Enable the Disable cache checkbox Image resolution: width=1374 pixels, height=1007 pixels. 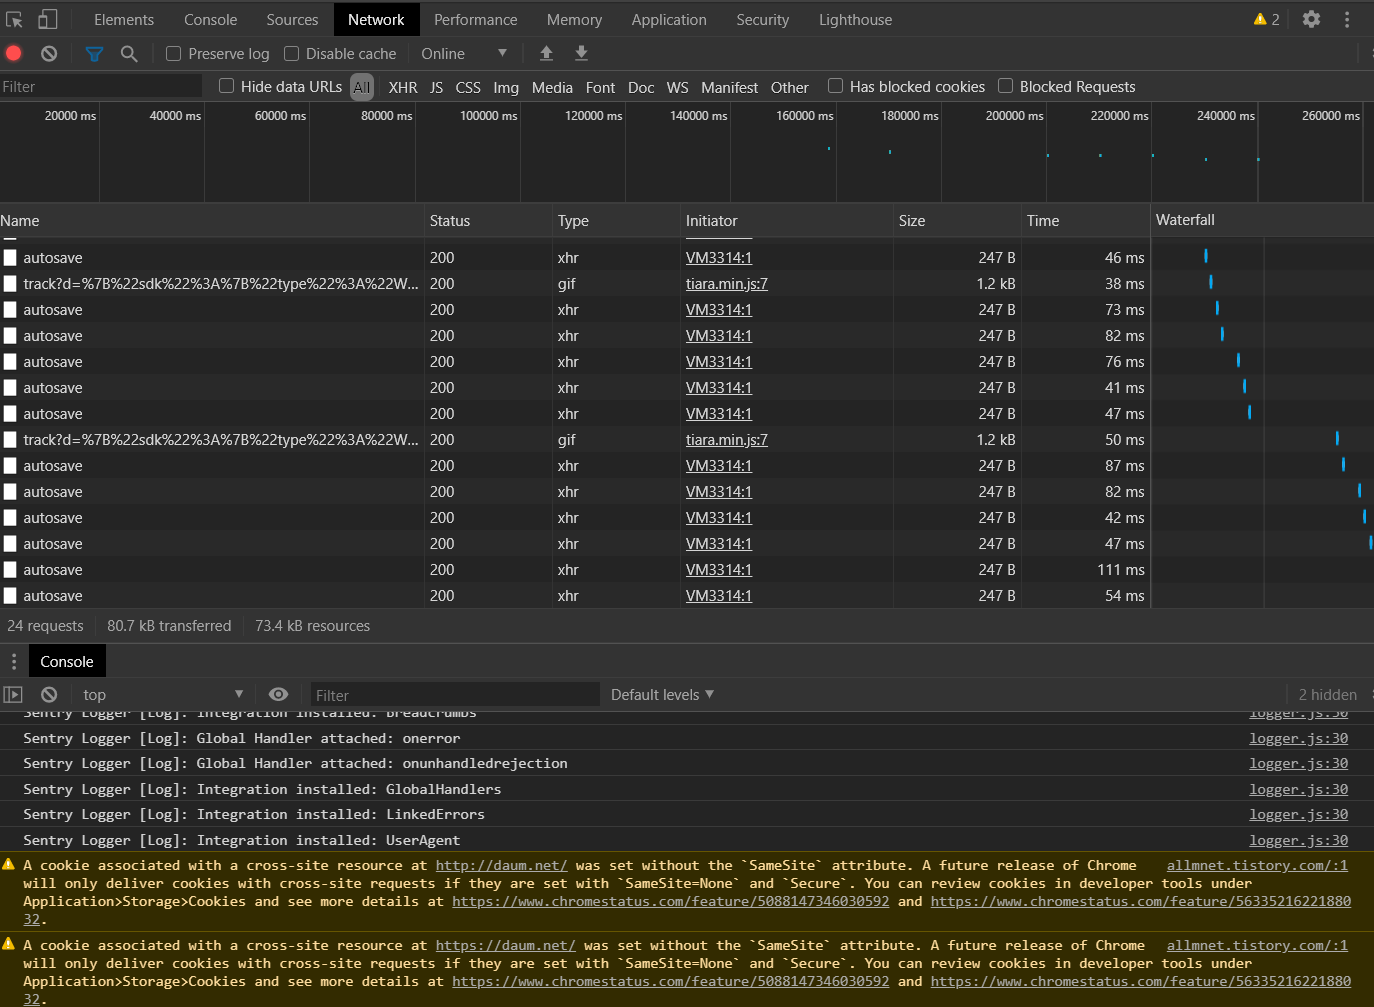[291, 54]
